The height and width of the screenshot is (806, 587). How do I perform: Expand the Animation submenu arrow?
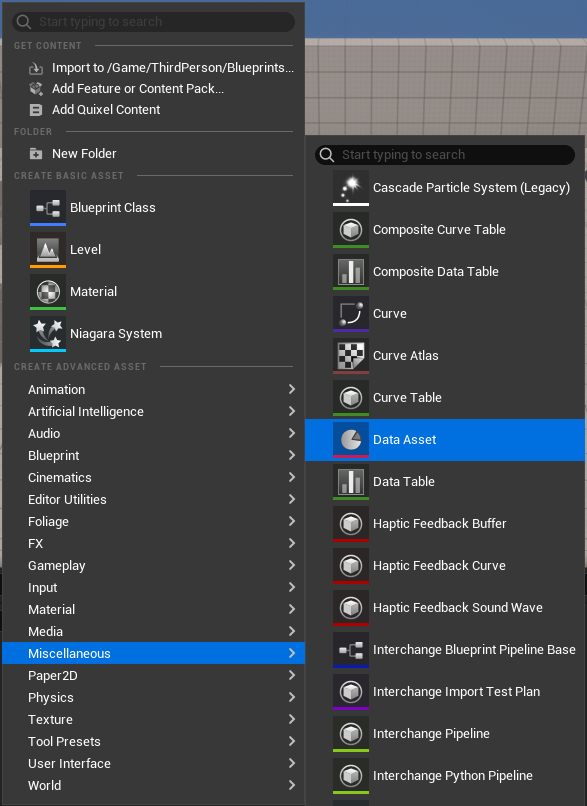[291, 389]
